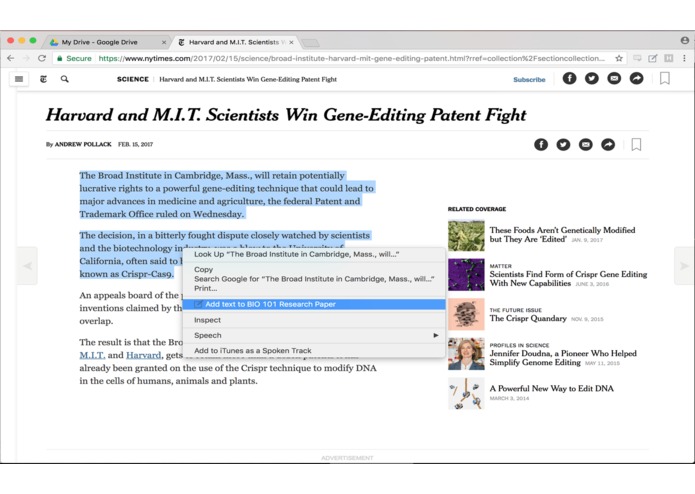This screenshot has height=494, width=695.
Task: Open The Crispr Quandary story
Action: point(528,318)
